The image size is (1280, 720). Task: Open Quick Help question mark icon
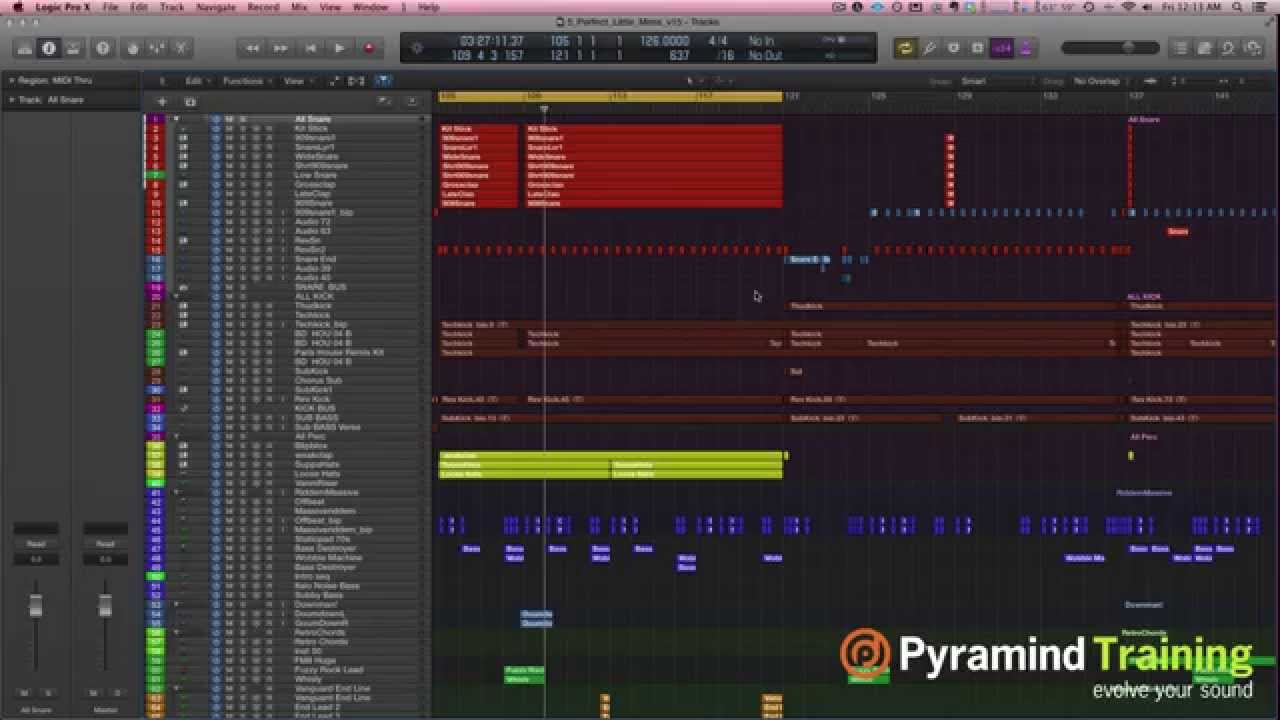(103, 48)
